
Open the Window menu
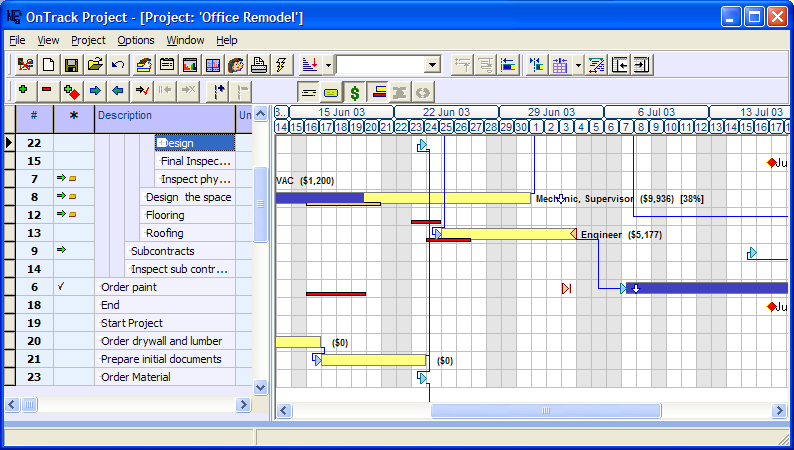click(x=185, y=40)
